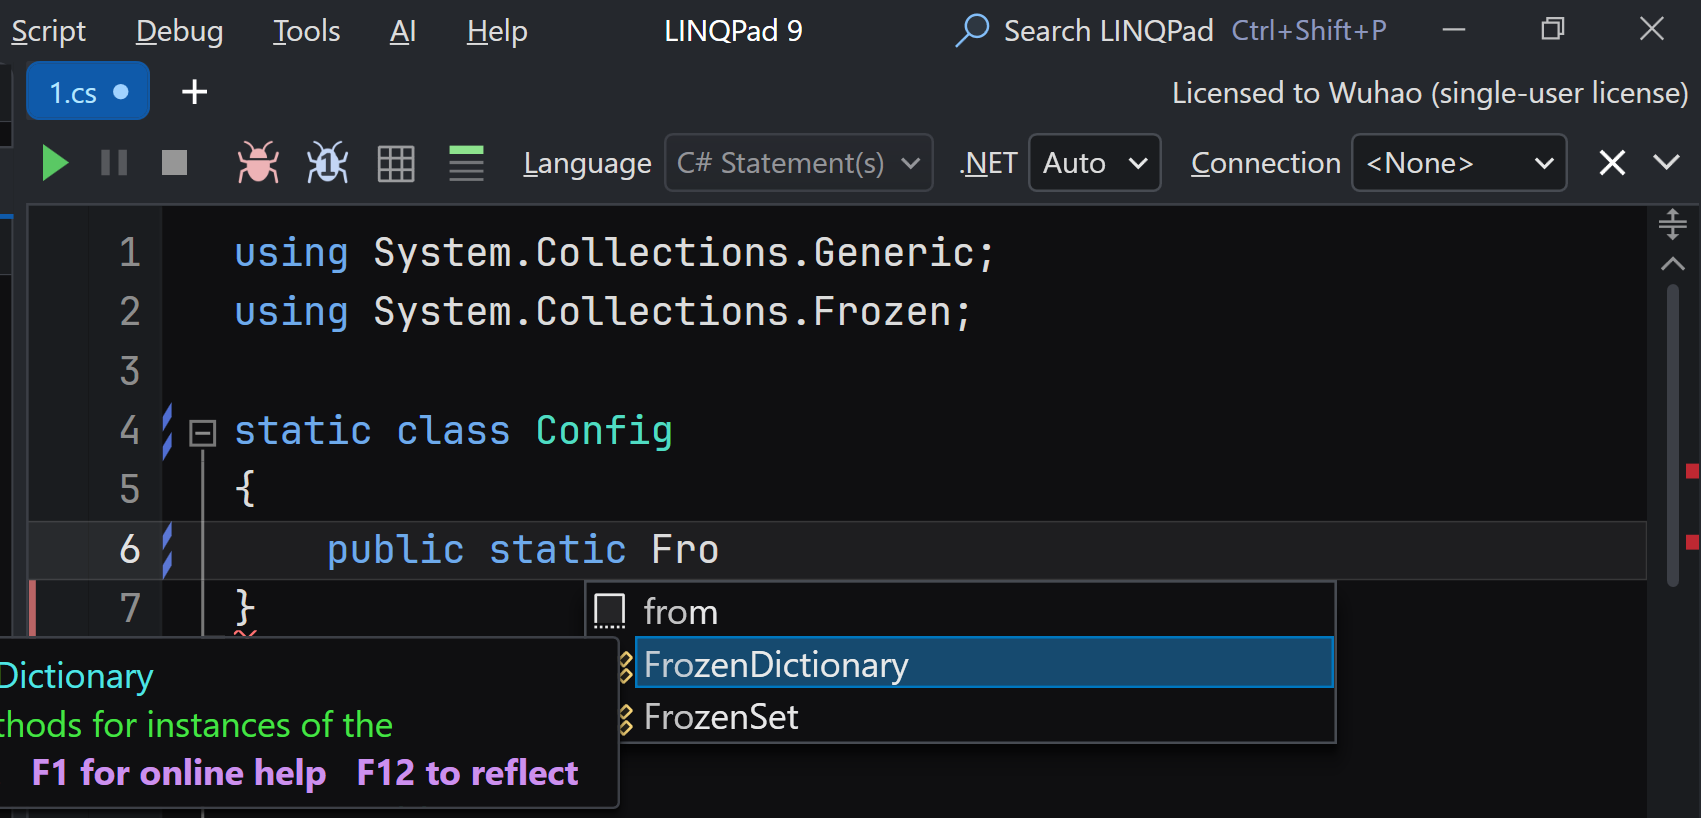The width and height of the screenshot is (1701, 818).
Task: Open the .NET version Auto dropdown
Action: (x=1094, y=163)
